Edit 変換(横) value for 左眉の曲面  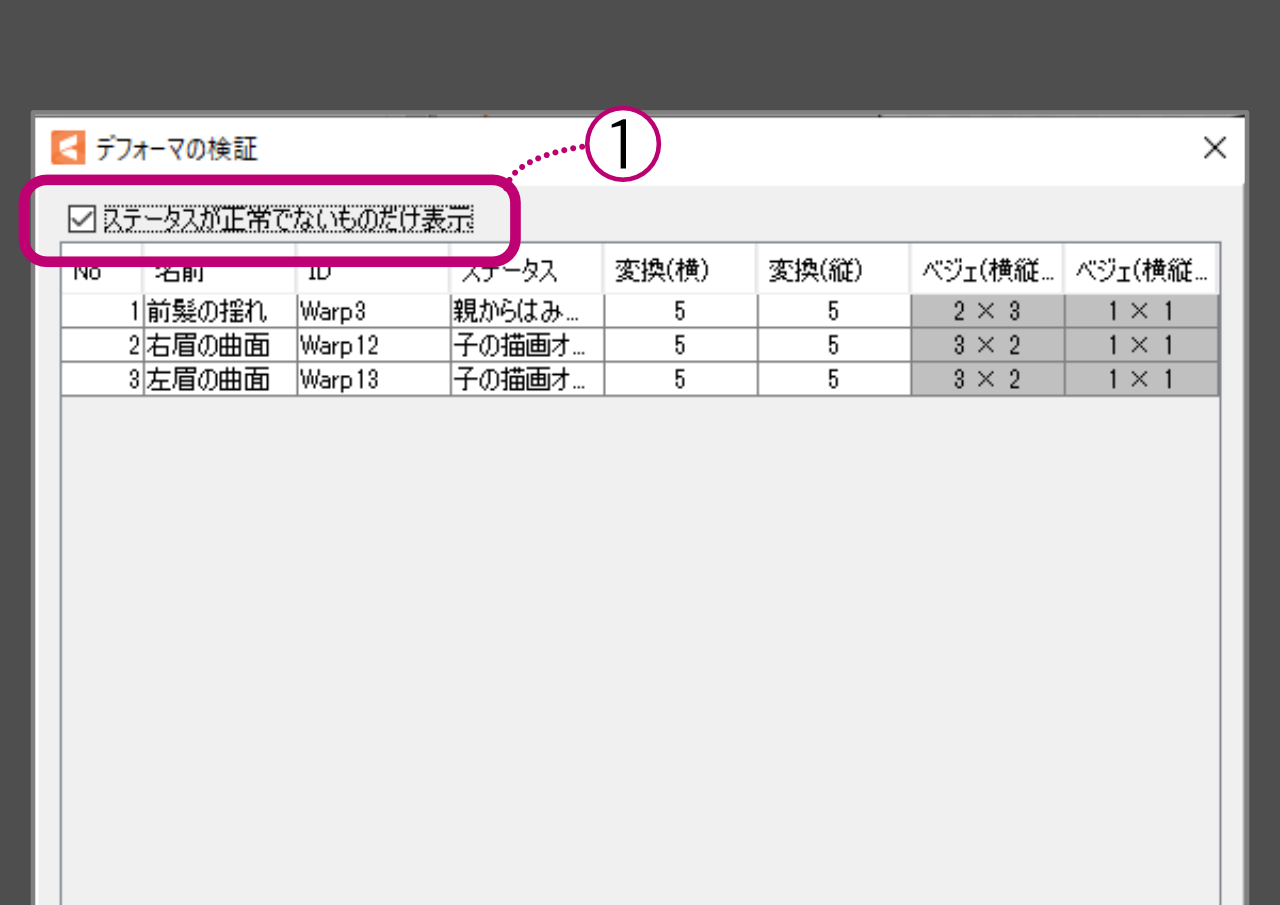coord(680,380)
